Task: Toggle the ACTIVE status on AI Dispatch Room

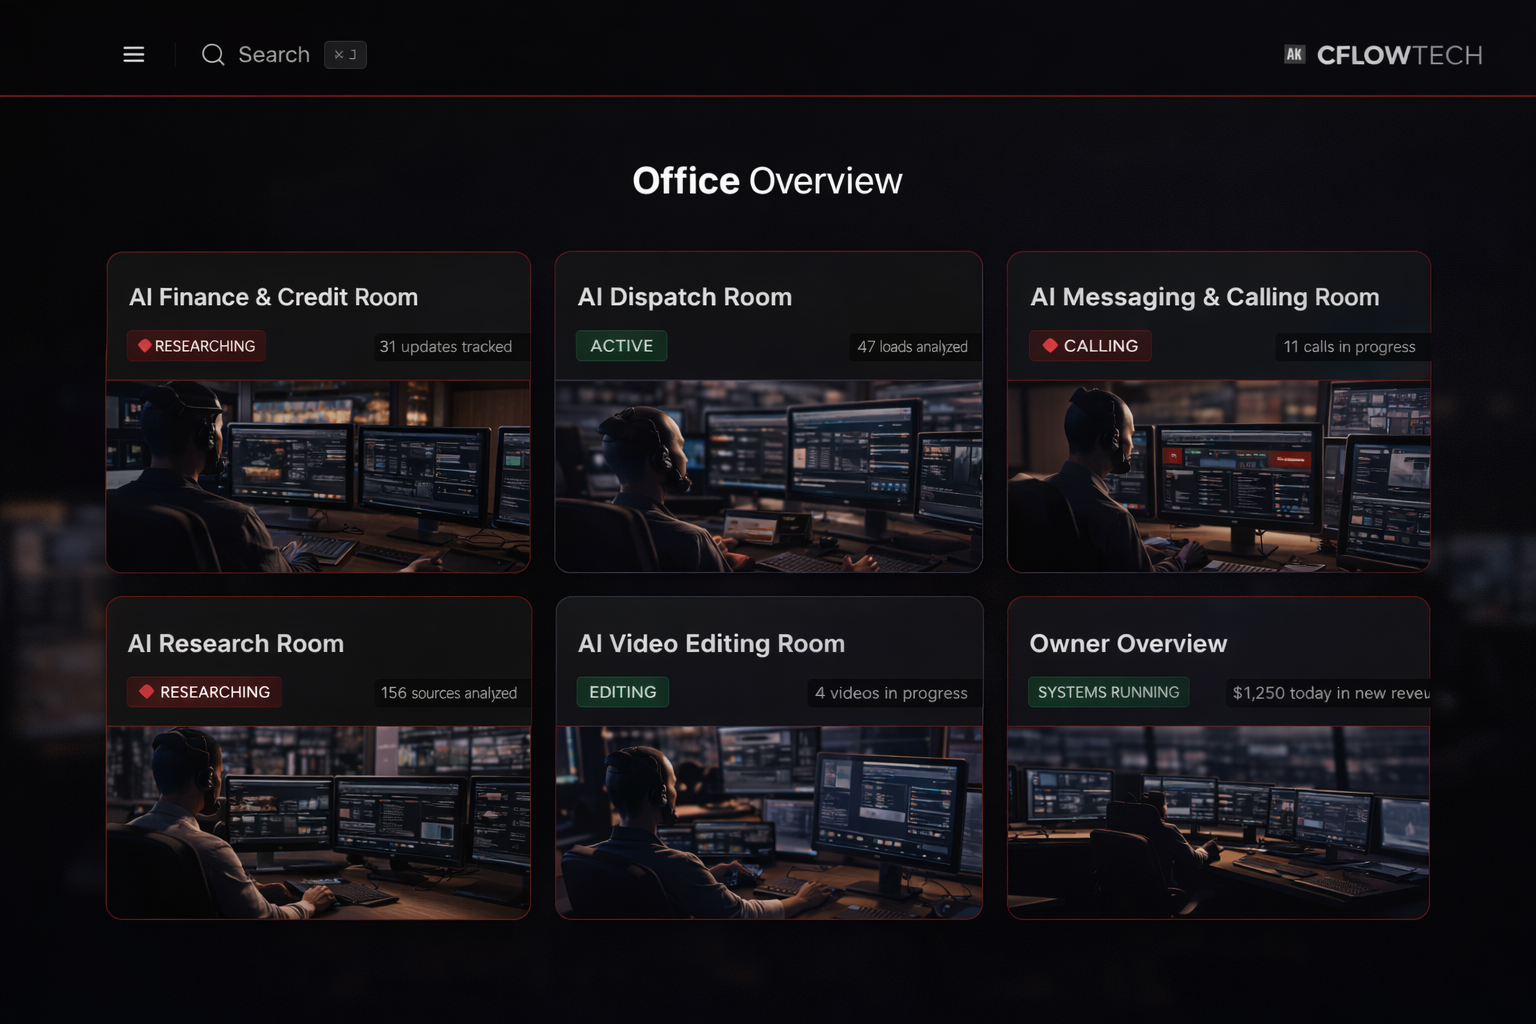Action: (621, 345)
